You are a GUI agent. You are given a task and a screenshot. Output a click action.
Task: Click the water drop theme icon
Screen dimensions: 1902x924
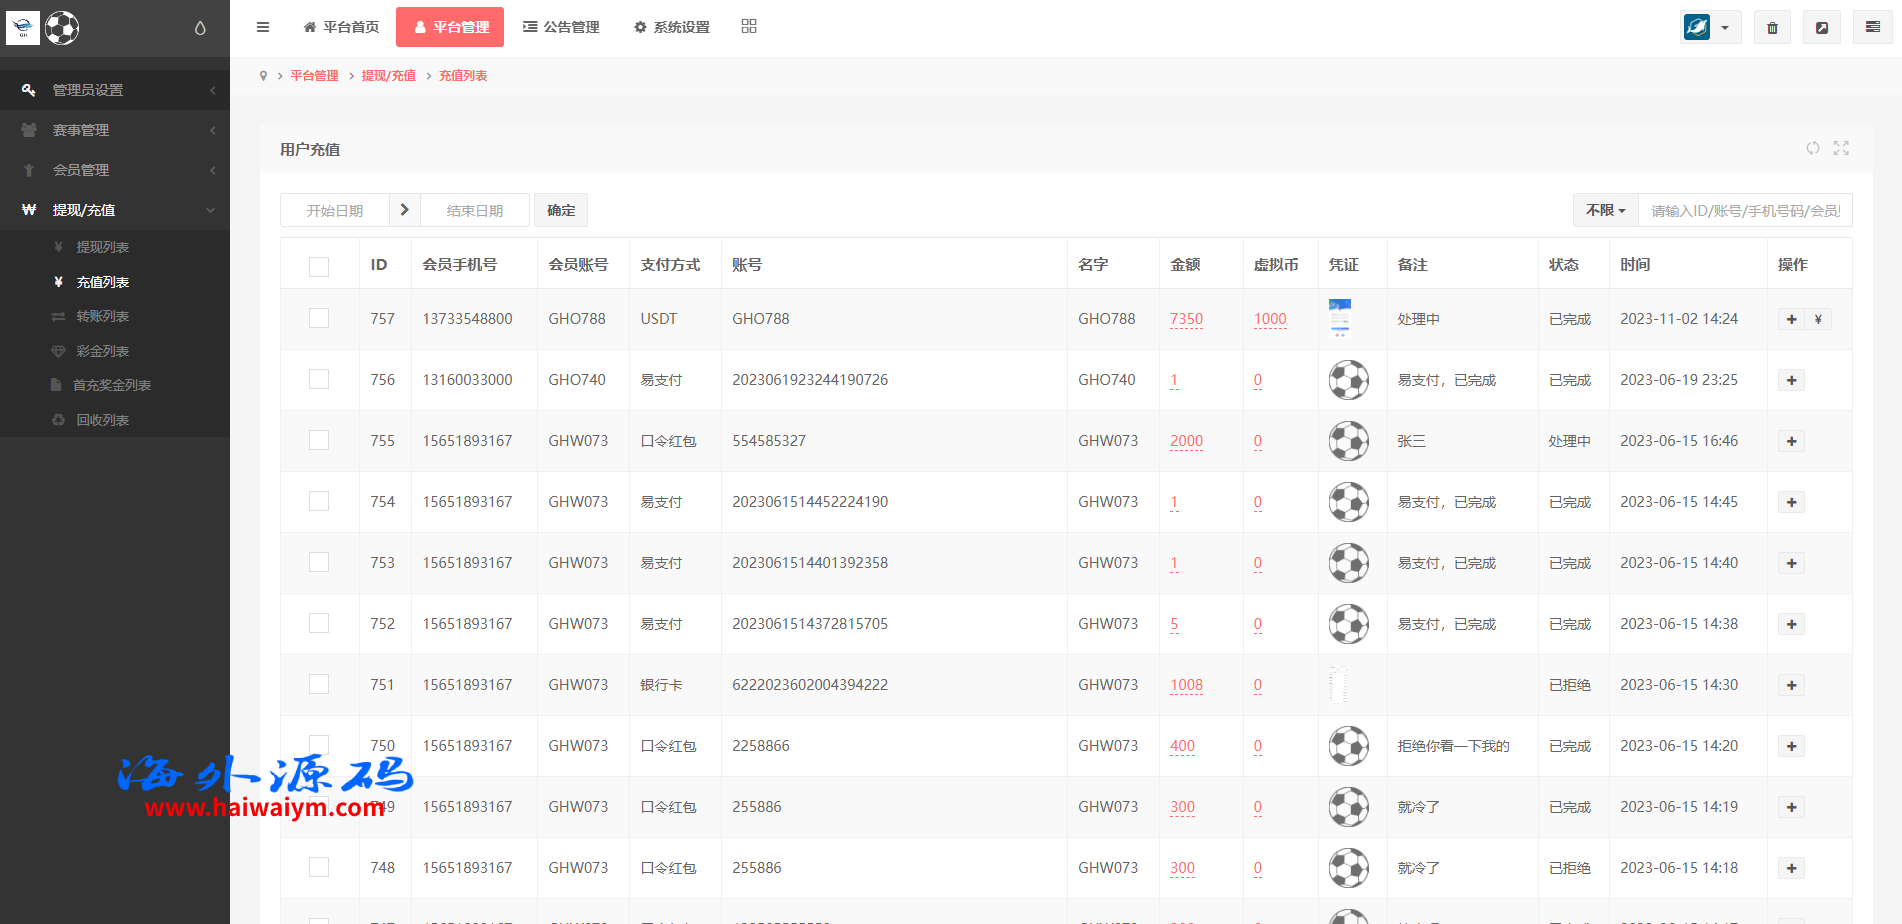click(x=200, y=28)
